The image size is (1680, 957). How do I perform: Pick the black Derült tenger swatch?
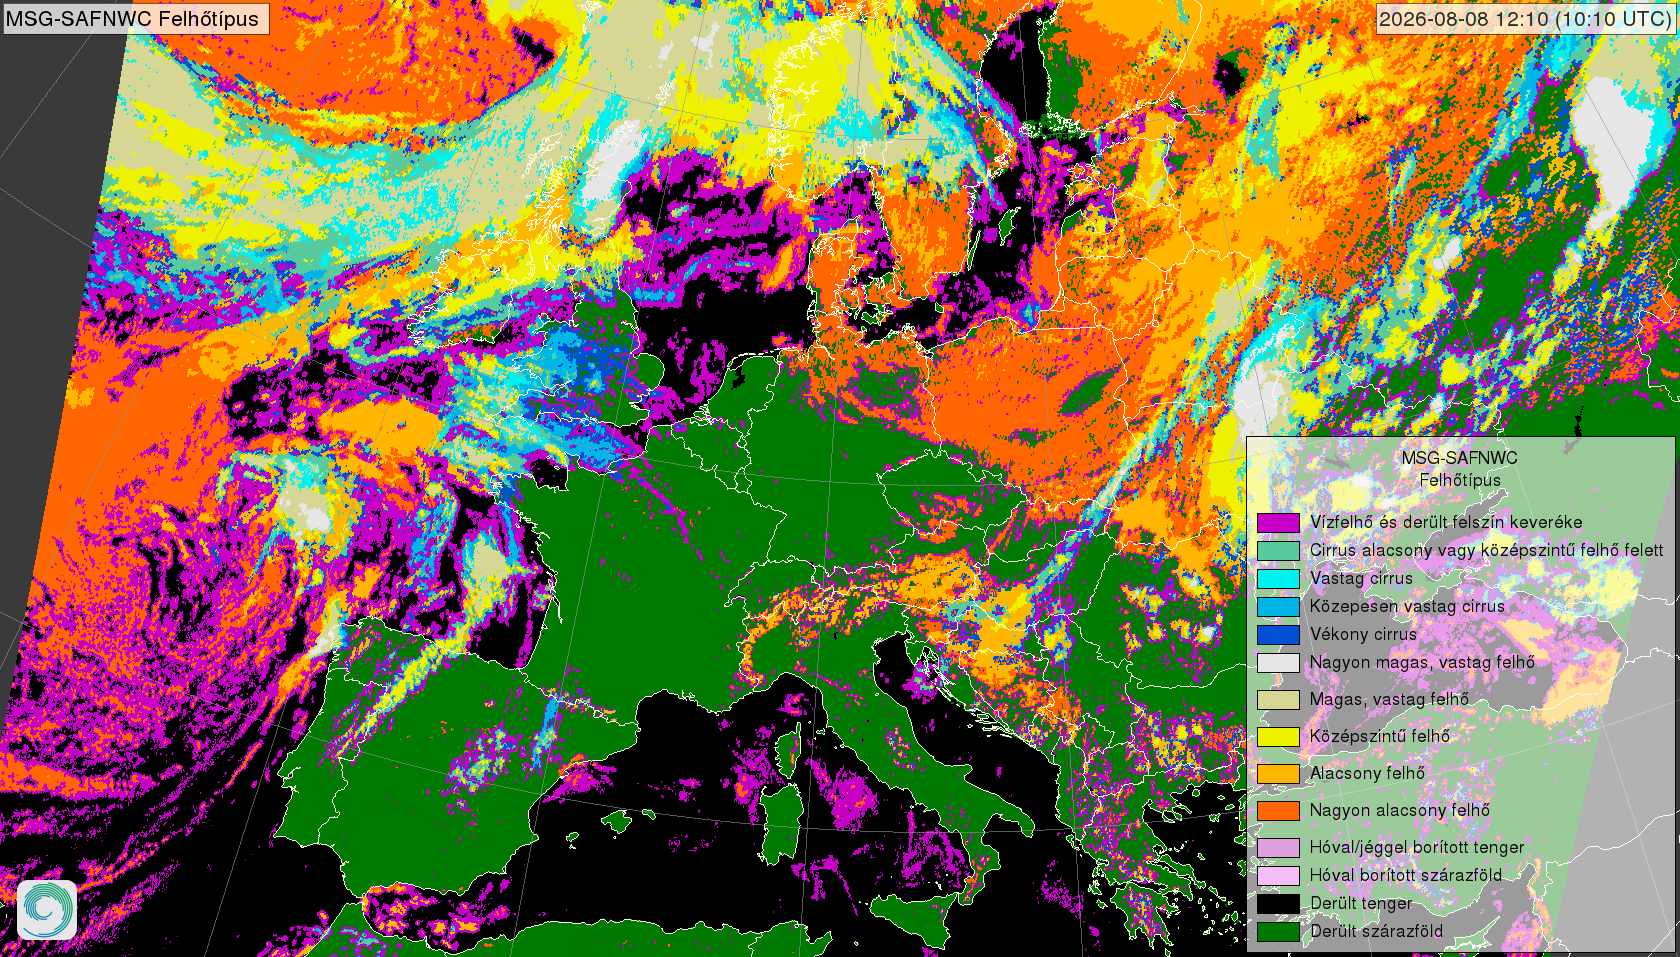pos(1278,904)
